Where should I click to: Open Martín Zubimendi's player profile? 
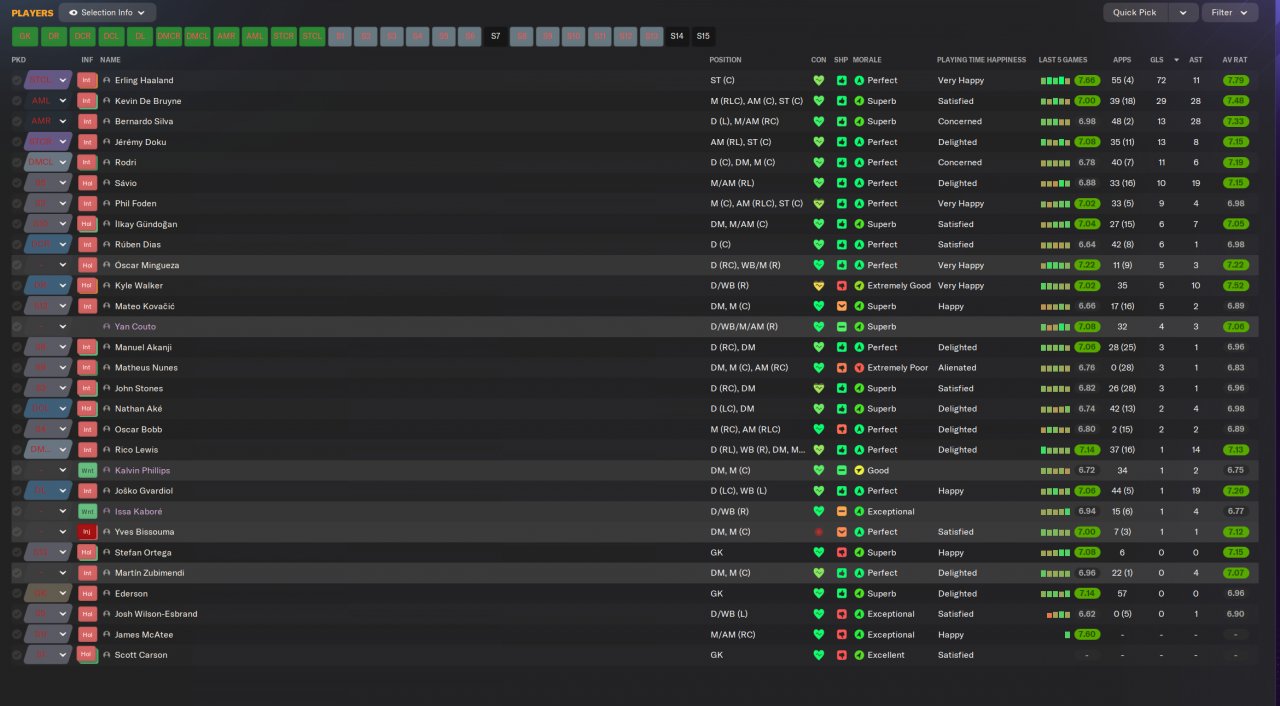tap(150, 573)
